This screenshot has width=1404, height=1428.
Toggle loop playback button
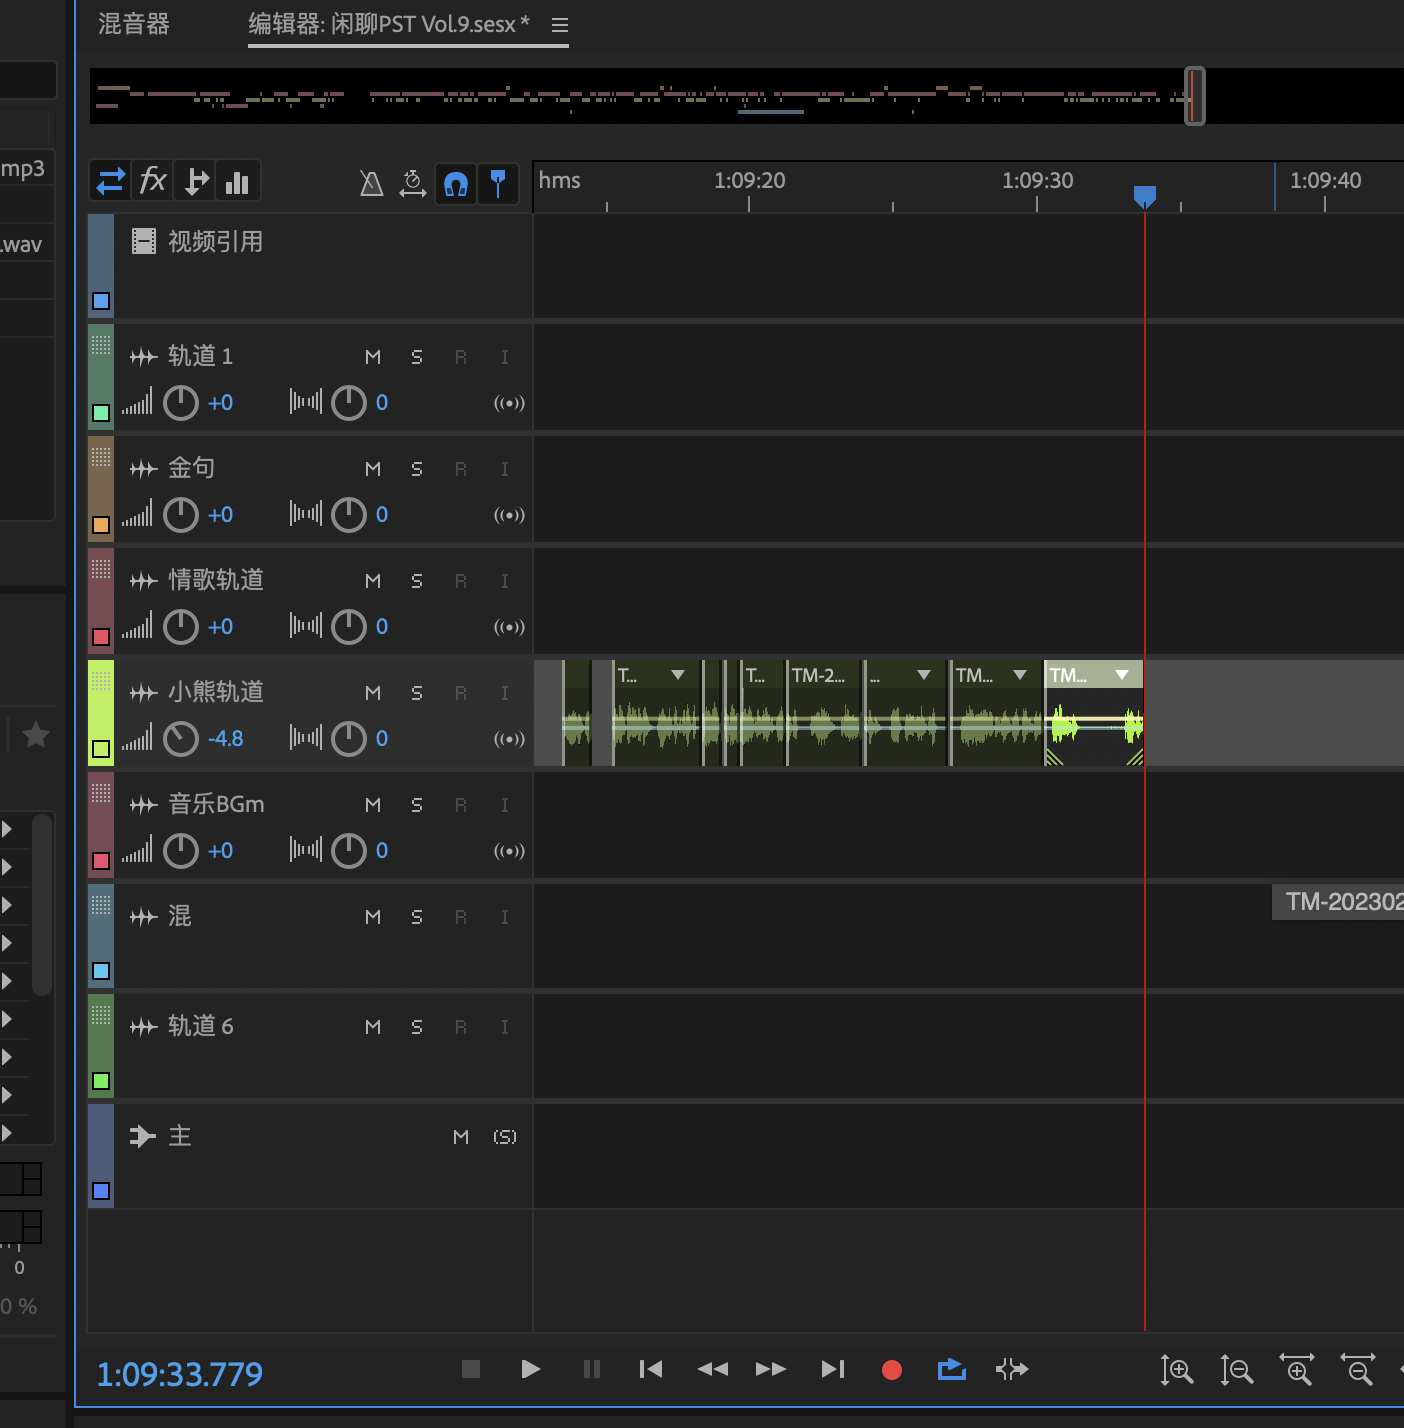[x=951, y=1369]
